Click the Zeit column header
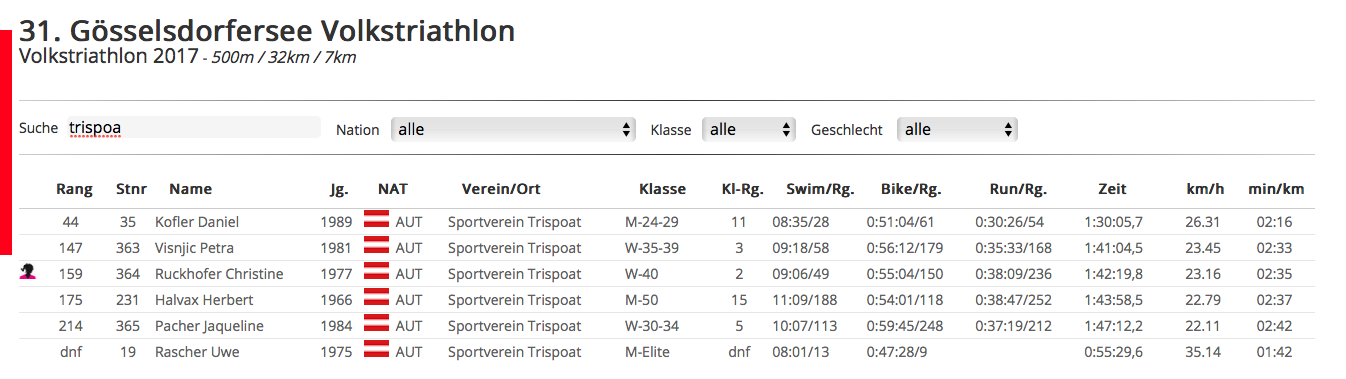This screenshot has height=379, width=1346. coord(1112,188)
